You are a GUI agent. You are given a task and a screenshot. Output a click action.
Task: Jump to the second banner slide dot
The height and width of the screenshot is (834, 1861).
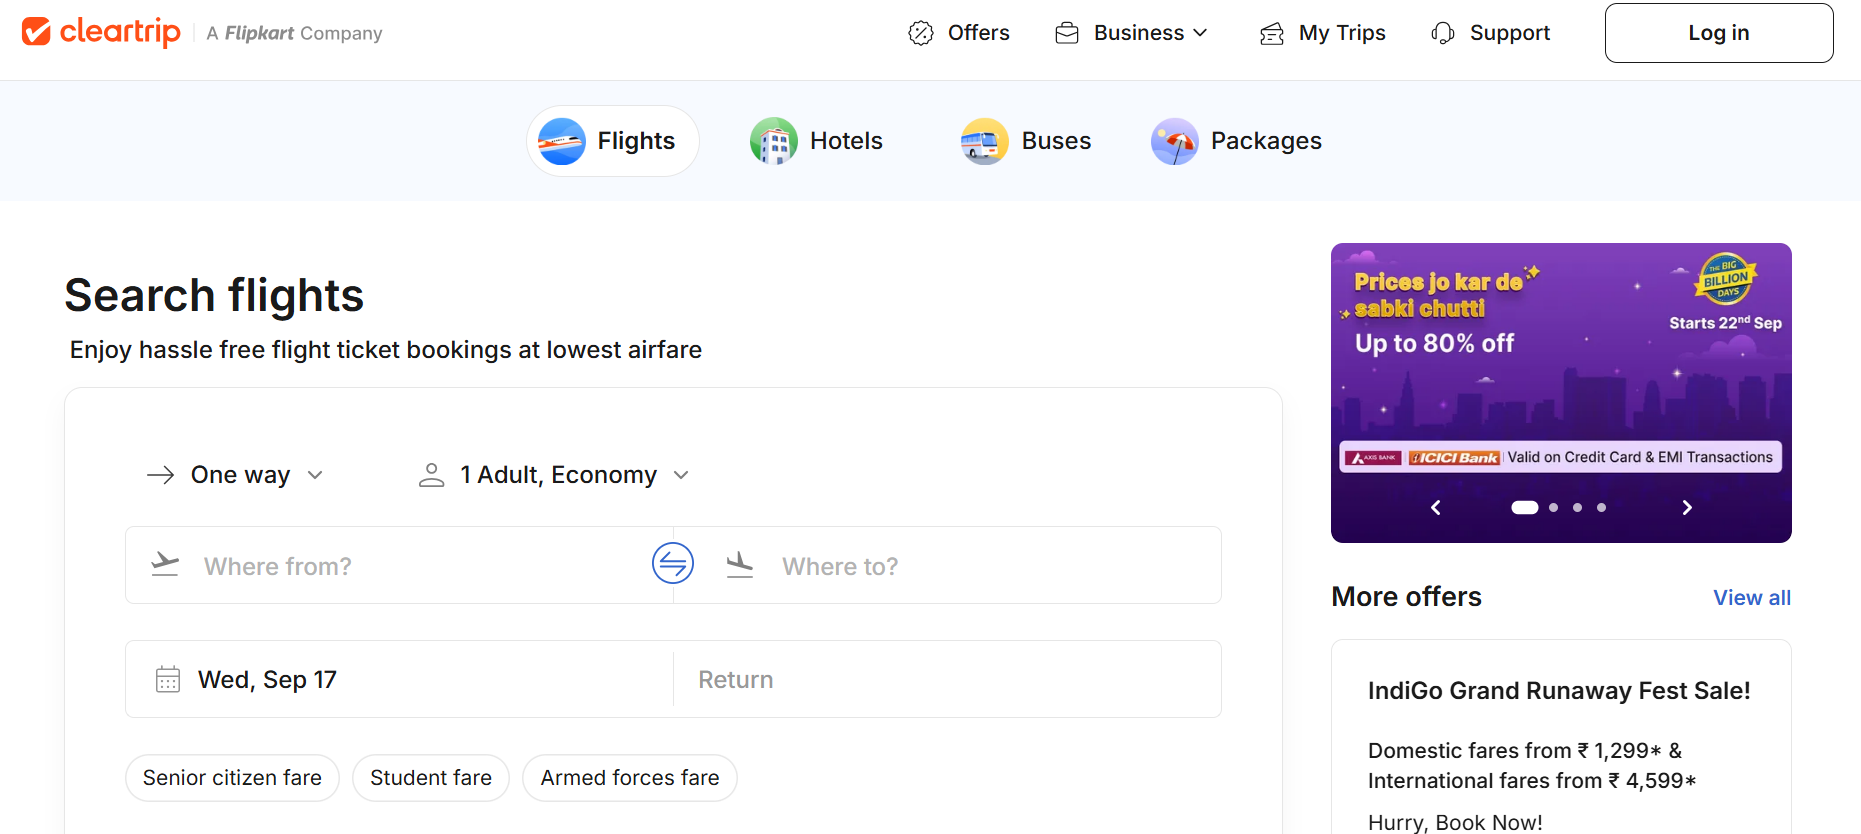1553,508
